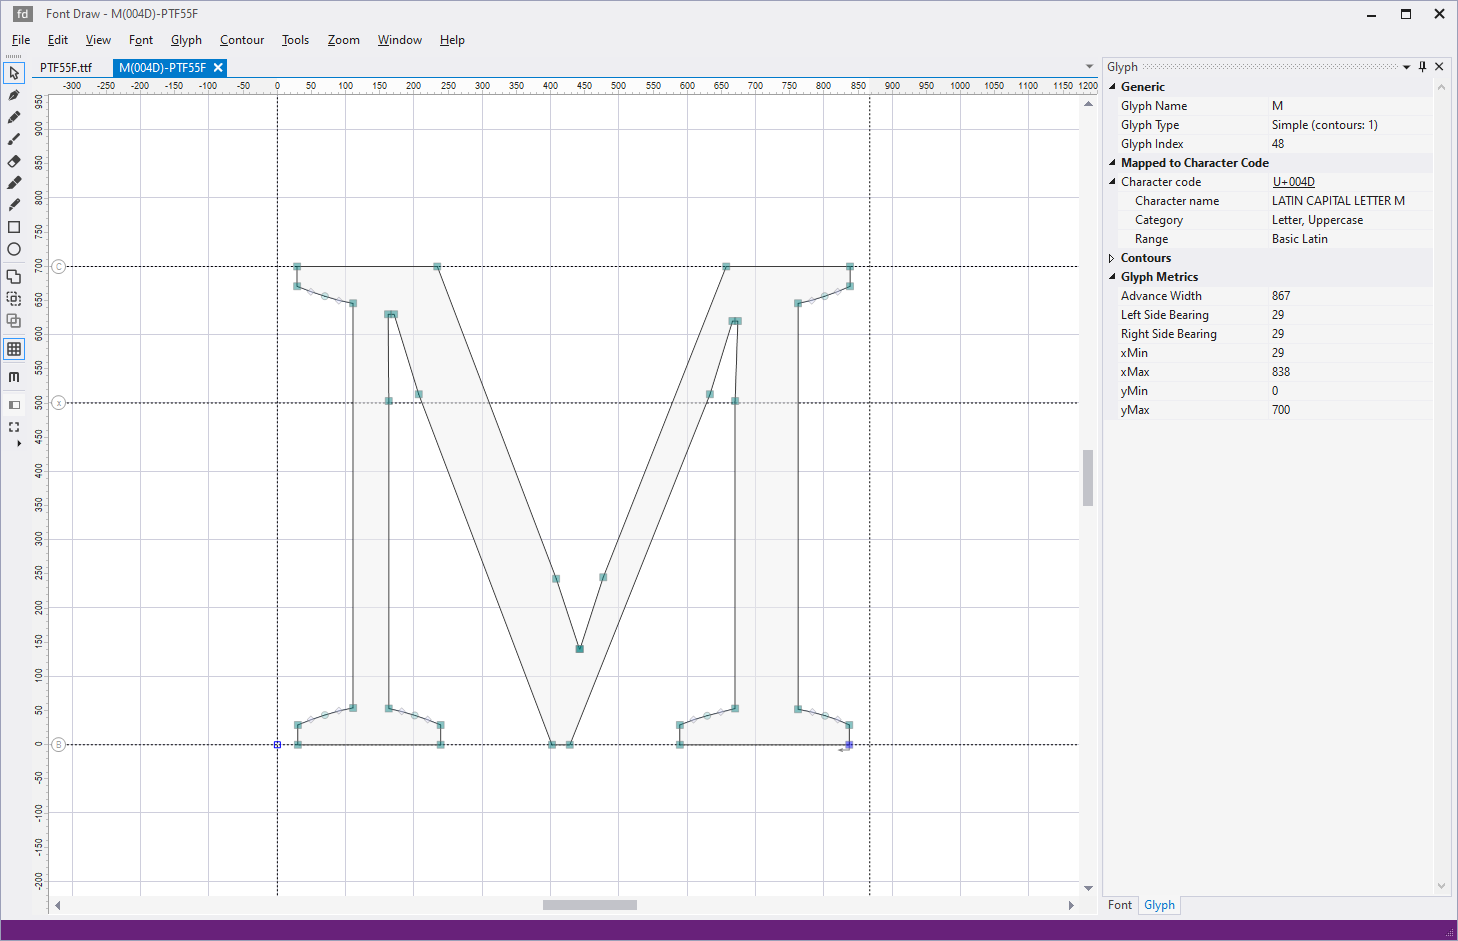Click the cap-height guideline C marker
The image size is (1458, 941).
tap(59, 266)
